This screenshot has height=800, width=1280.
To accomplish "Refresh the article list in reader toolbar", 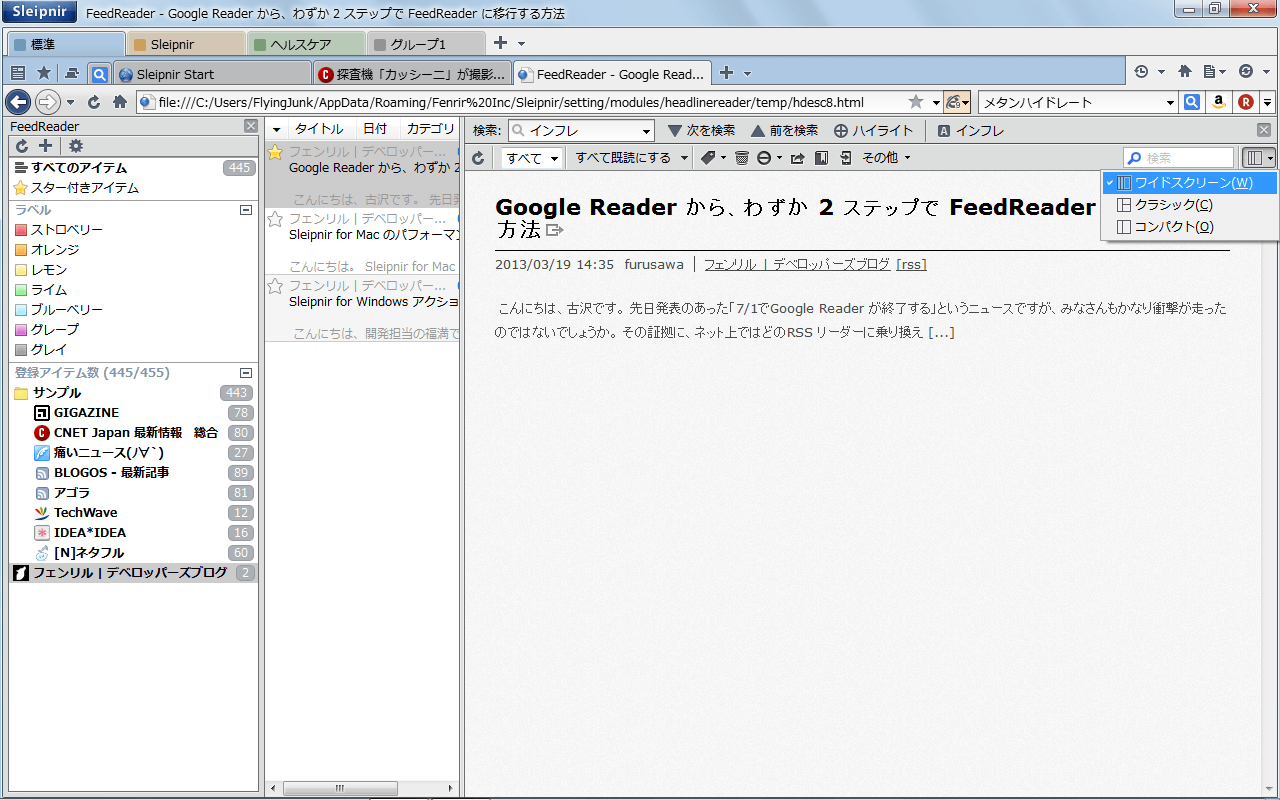I will coord(479,158).
